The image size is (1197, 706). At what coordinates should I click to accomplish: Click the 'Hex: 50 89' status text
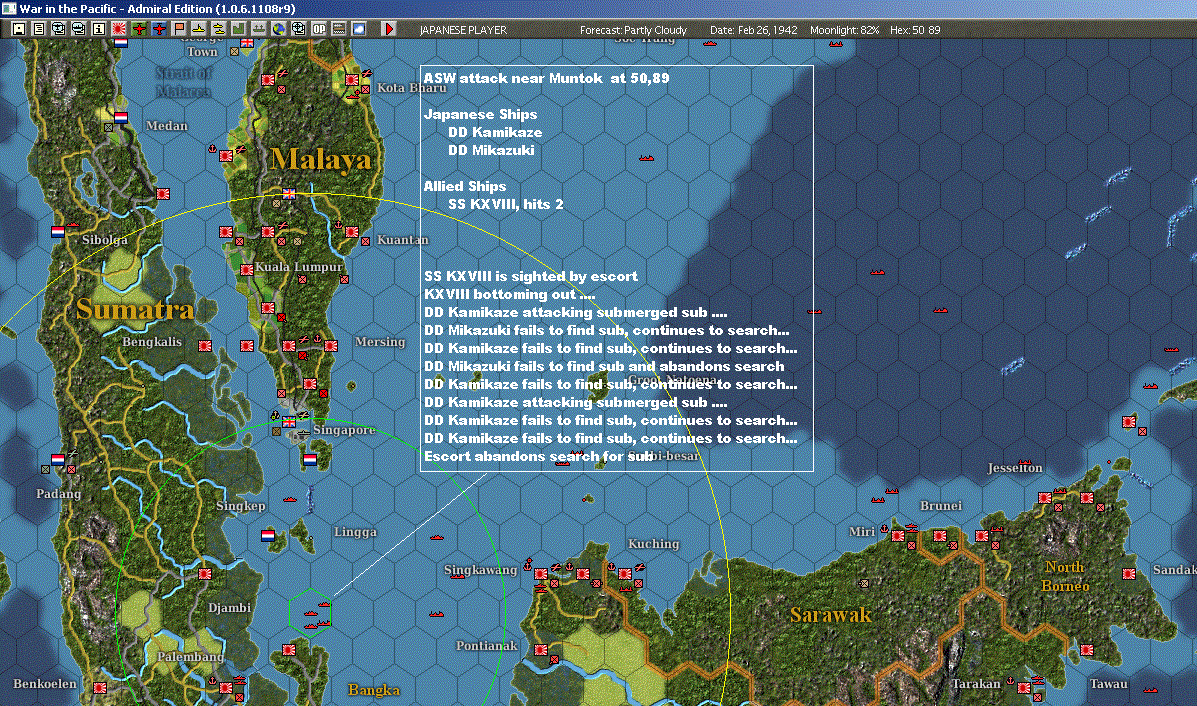click(x=915, y=30)
